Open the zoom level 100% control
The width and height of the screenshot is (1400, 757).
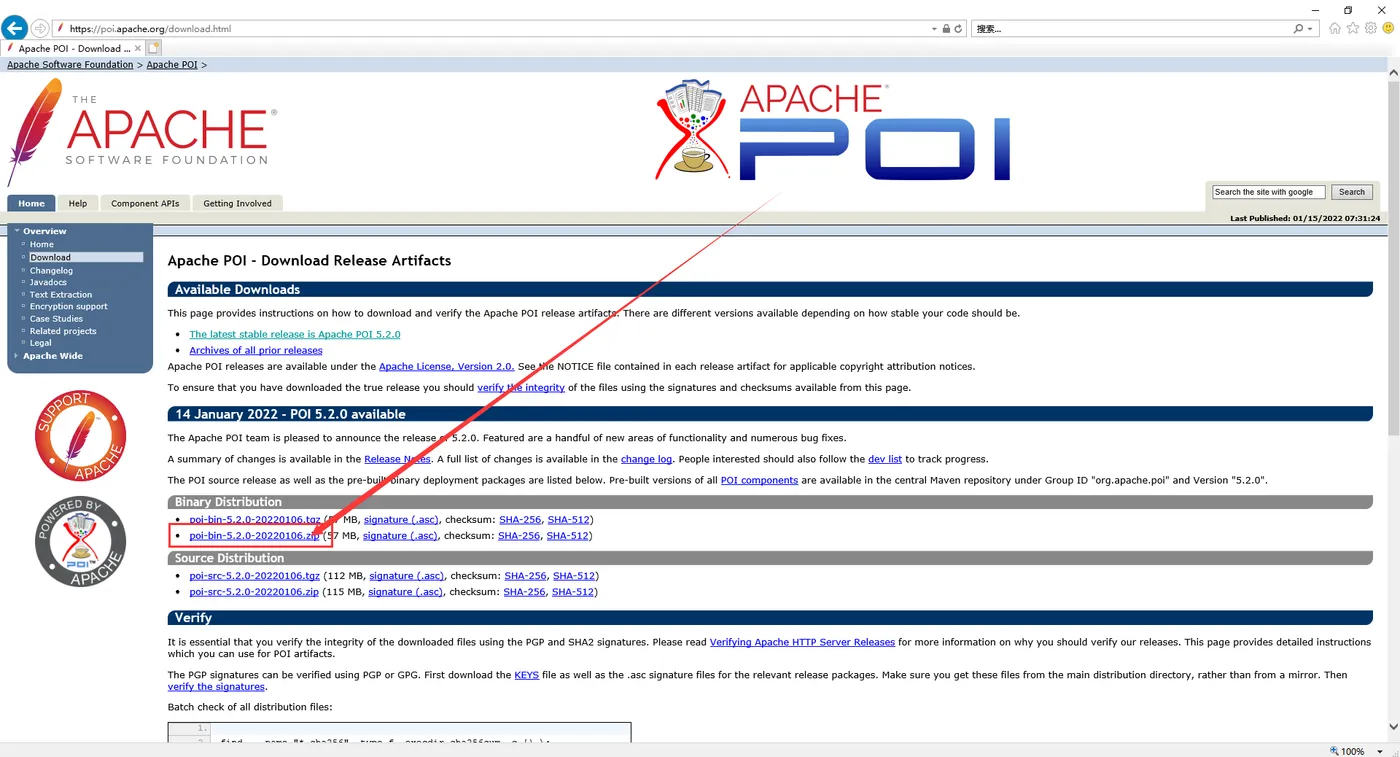point(1346,750)
